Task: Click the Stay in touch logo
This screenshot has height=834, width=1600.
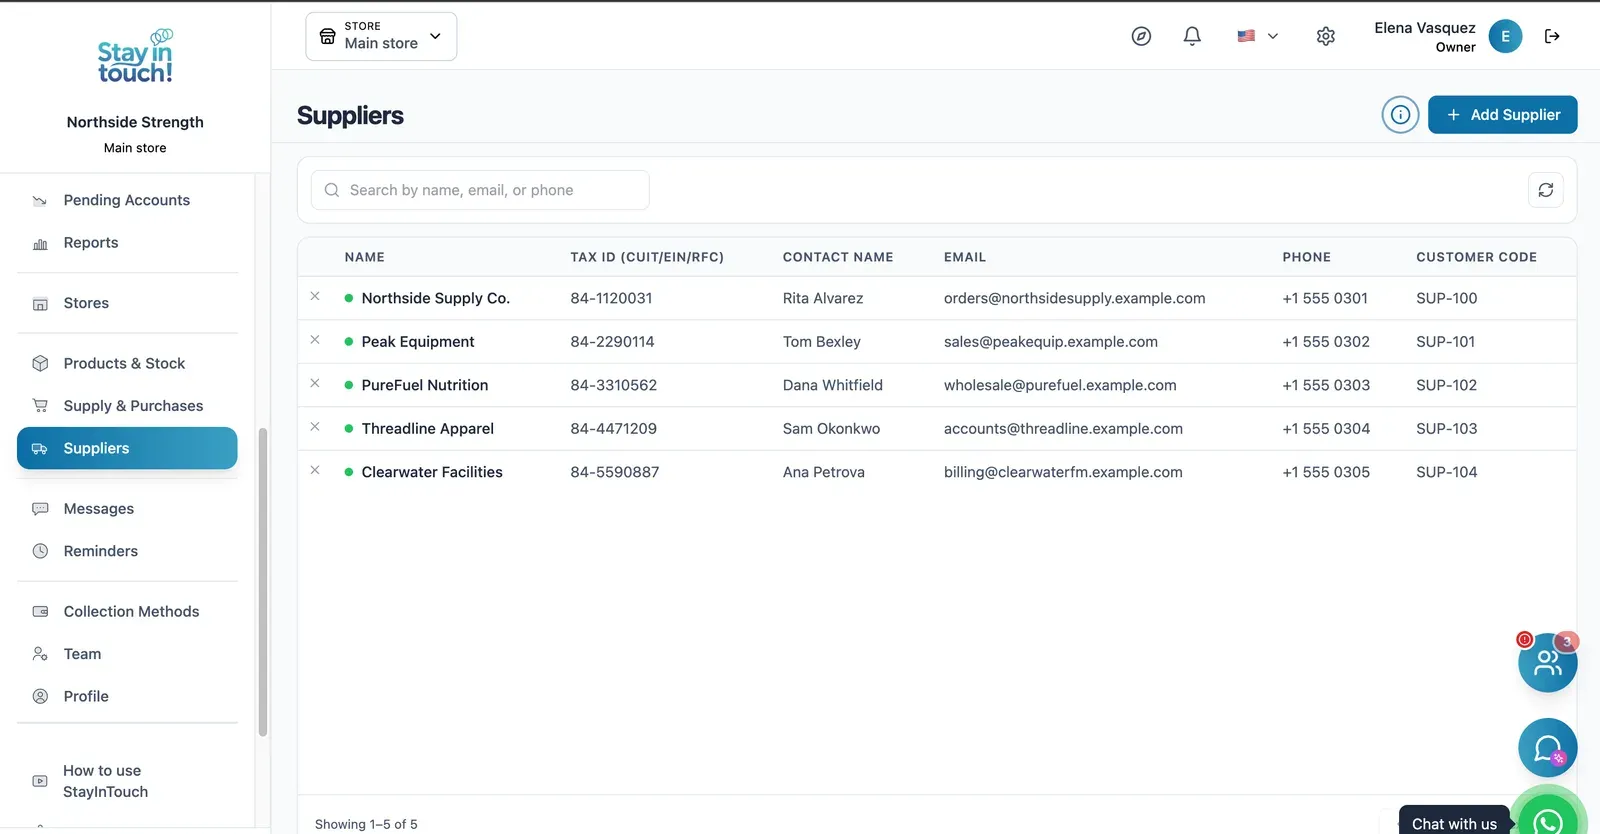Action: click(x=135, y=57)
